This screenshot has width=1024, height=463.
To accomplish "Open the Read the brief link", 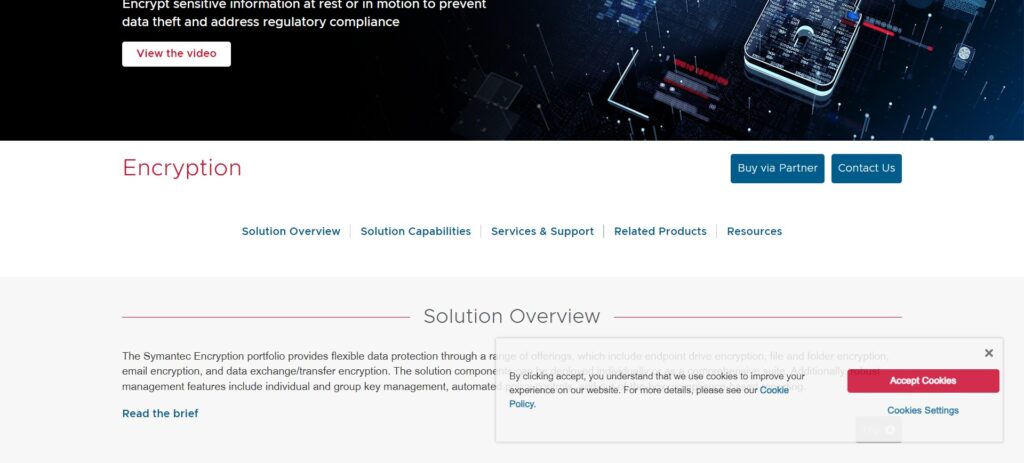I will tap(160, 413).
